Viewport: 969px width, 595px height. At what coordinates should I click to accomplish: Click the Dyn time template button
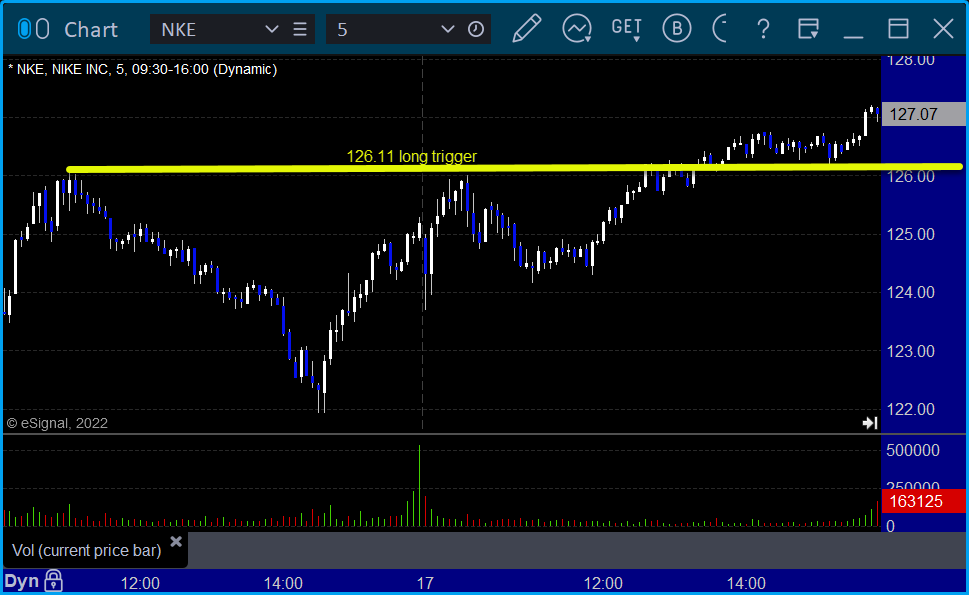[22, 581]
